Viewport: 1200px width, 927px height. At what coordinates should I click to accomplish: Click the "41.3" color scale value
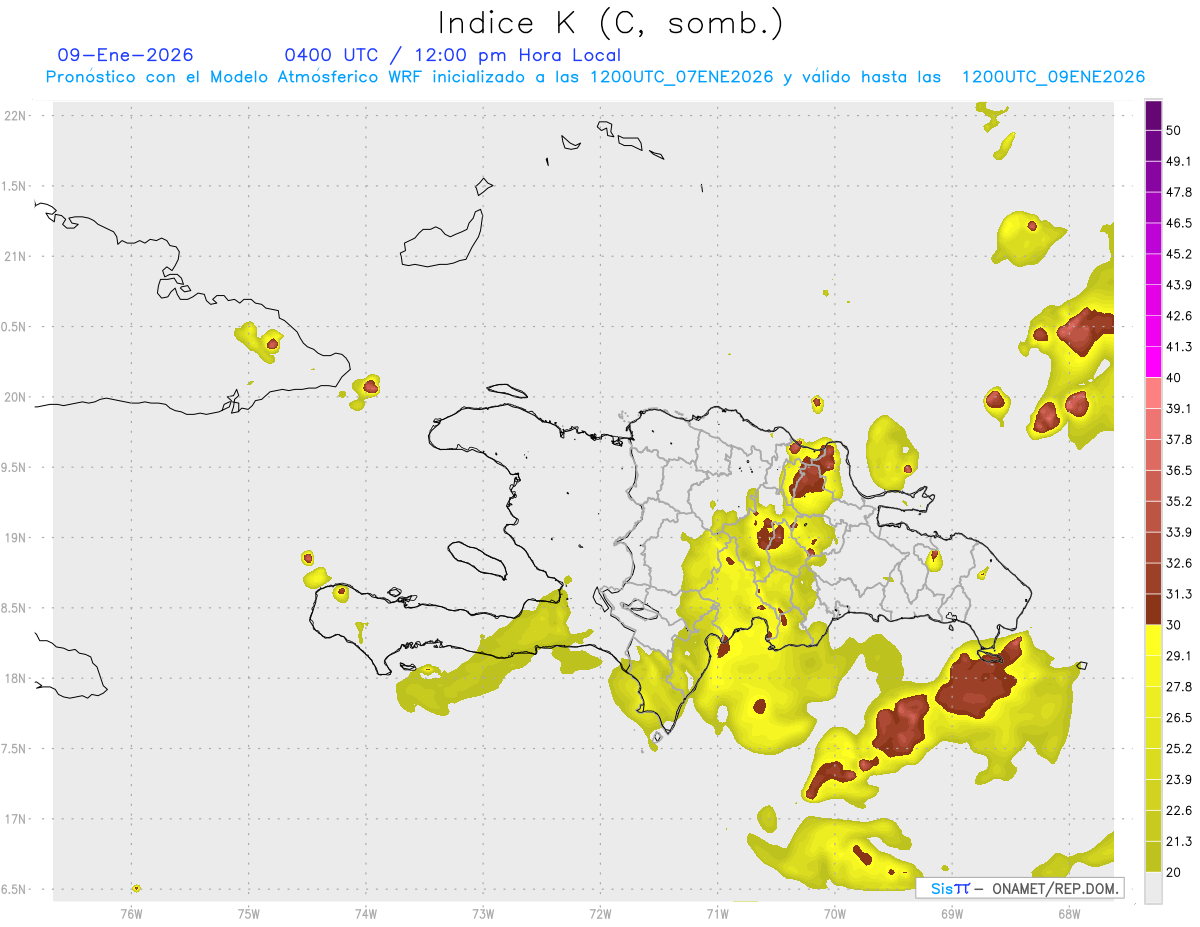(x=1179, y=347)
